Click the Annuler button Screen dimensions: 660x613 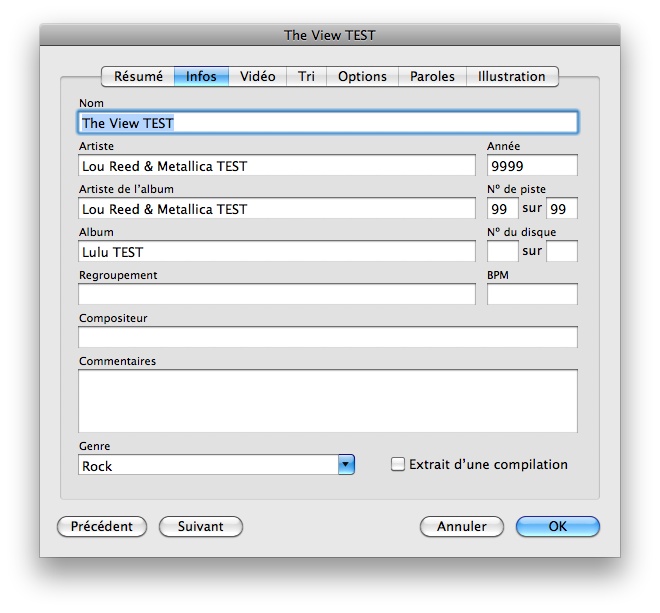[x=462, y=527]
